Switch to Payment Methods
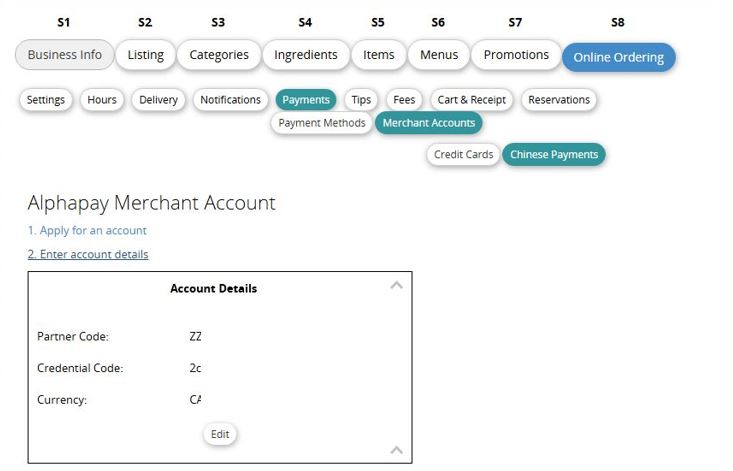 [322, 123]
